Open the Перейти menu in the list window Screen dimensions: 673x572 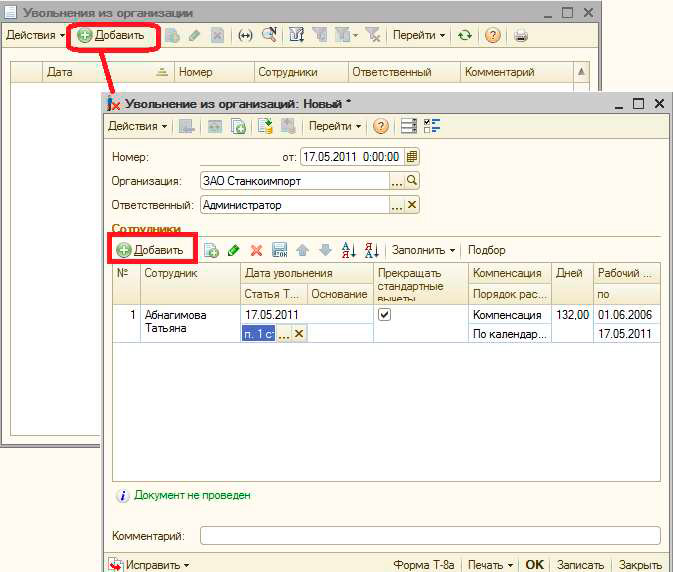coord(419,35)
